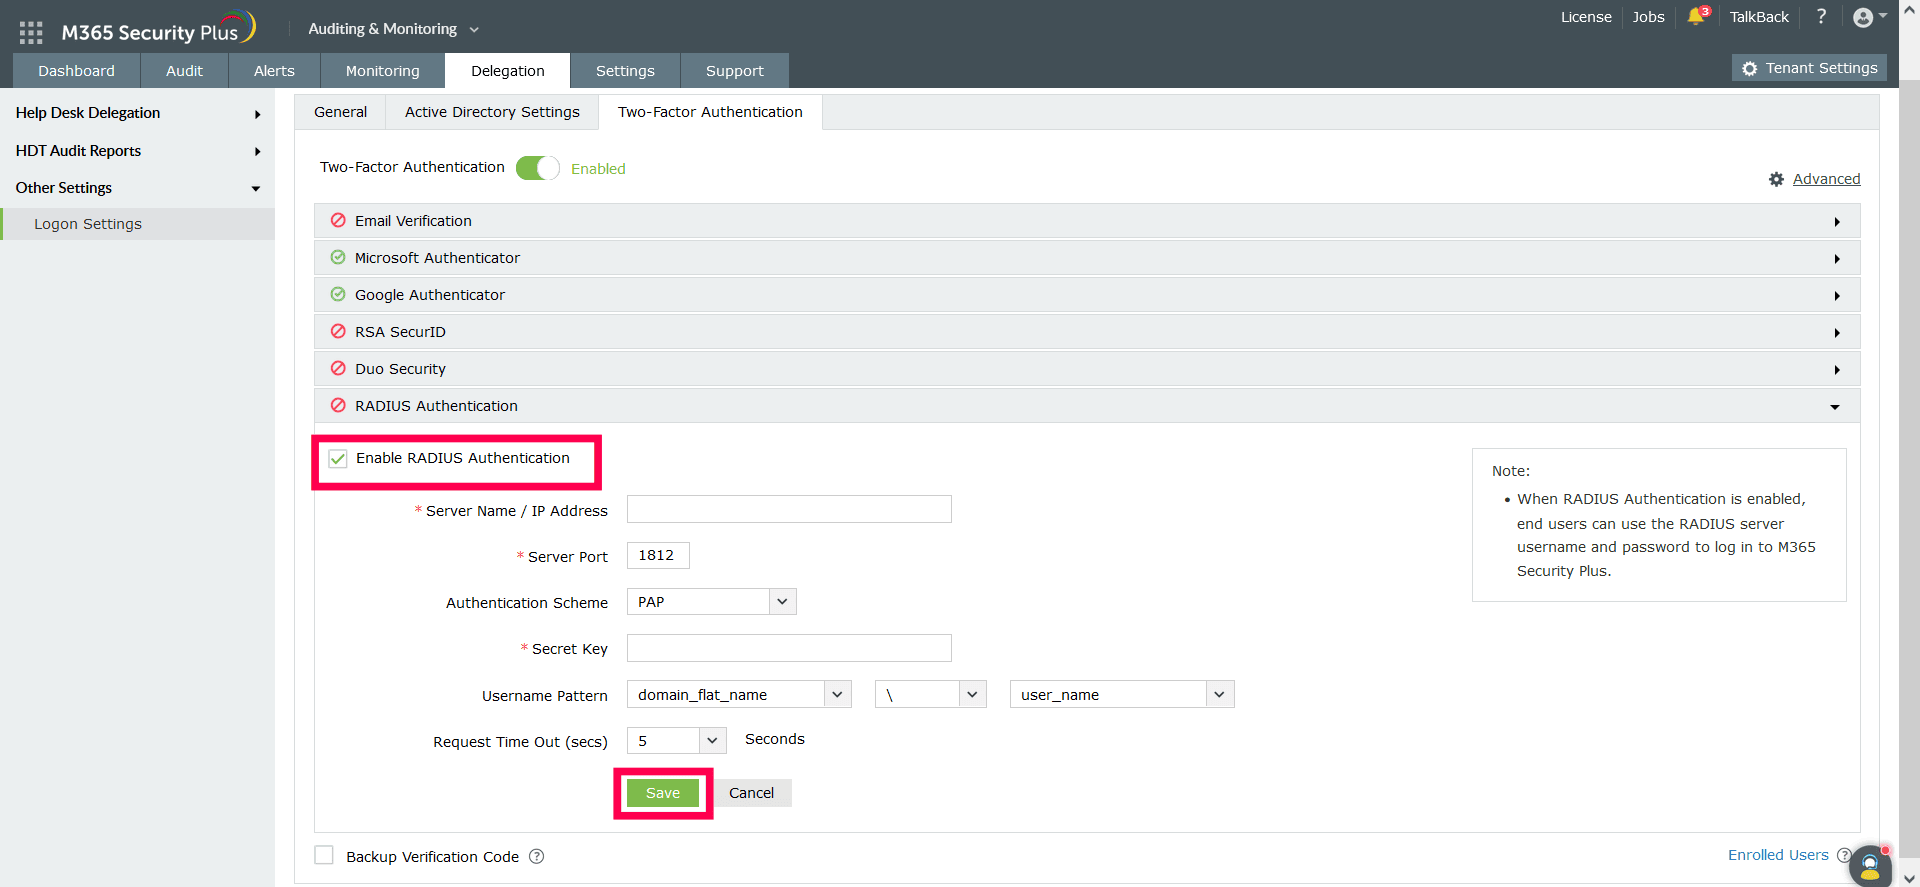The image size is (1920, 887).
Task: Click the help question mark icon
Action: pyautogui.click(x=1821, y=16)
